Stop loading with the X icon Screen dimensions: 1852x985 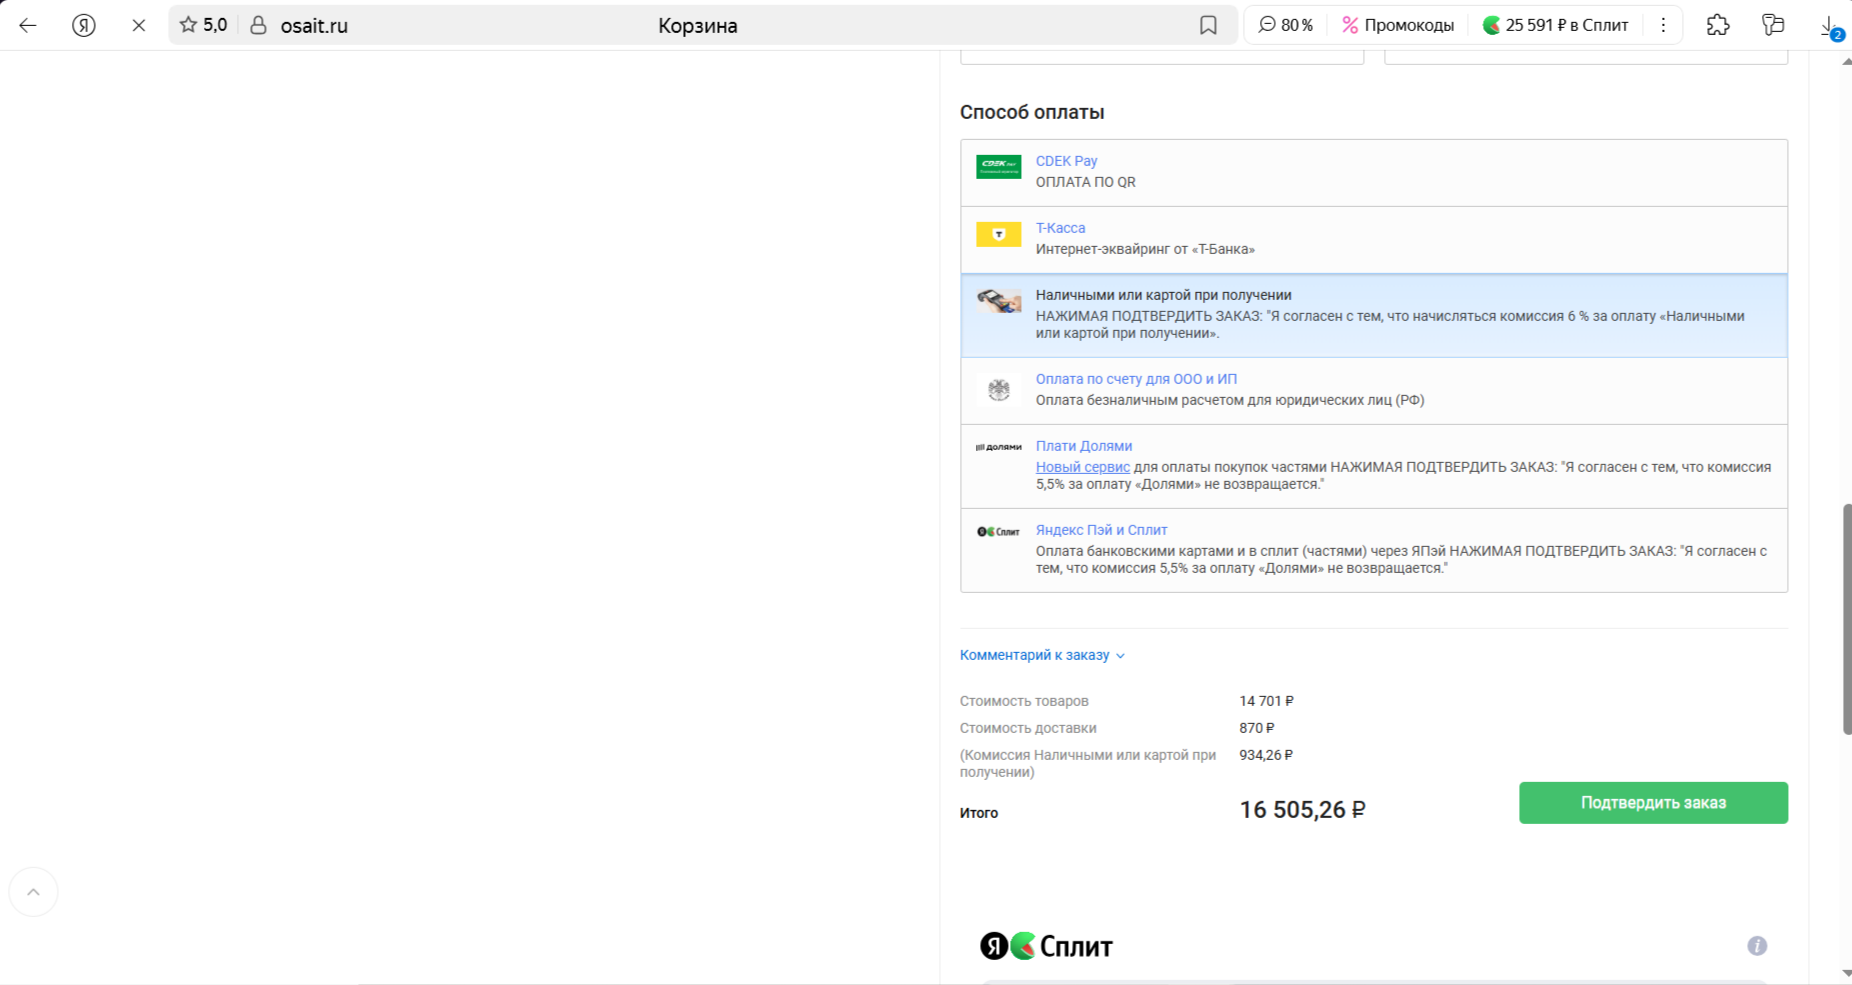[139, 26]
